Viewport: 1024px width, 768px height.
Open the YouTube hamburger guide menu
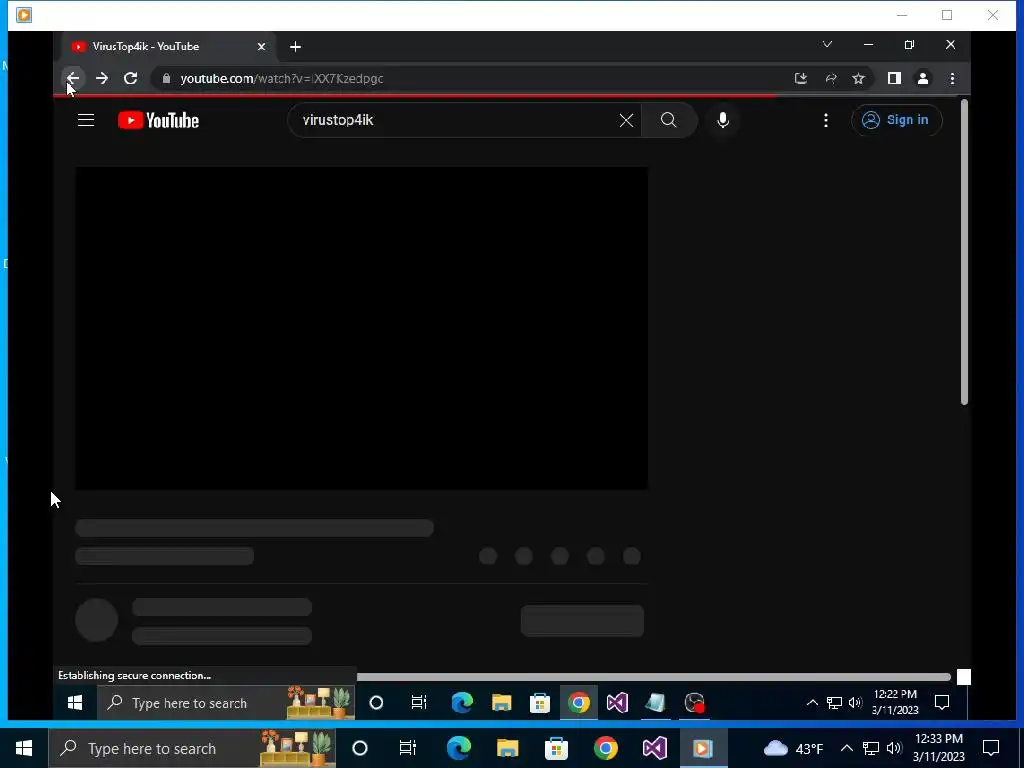pyautogui.click(x=86, y=120)
